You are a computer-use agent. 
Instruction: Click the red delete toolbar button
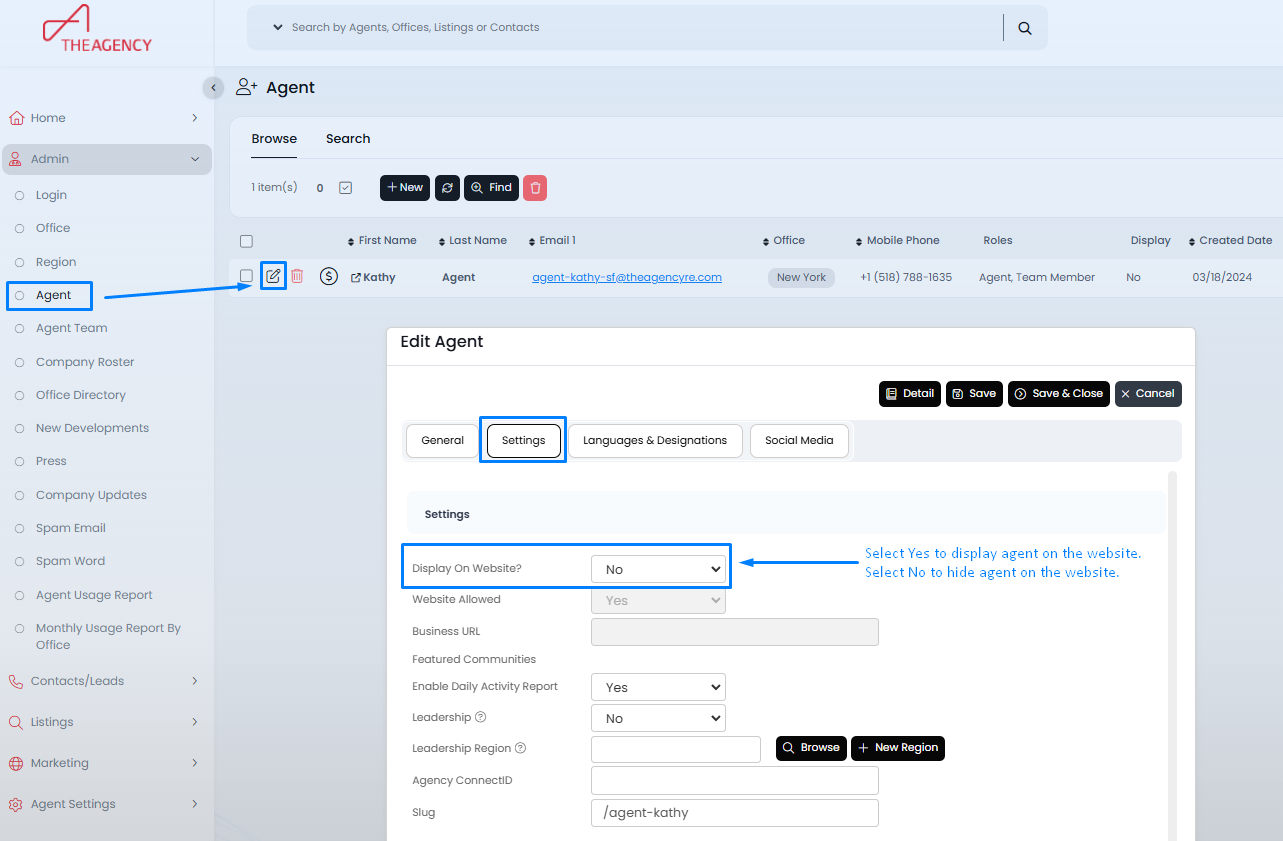(x=535, y=188)
